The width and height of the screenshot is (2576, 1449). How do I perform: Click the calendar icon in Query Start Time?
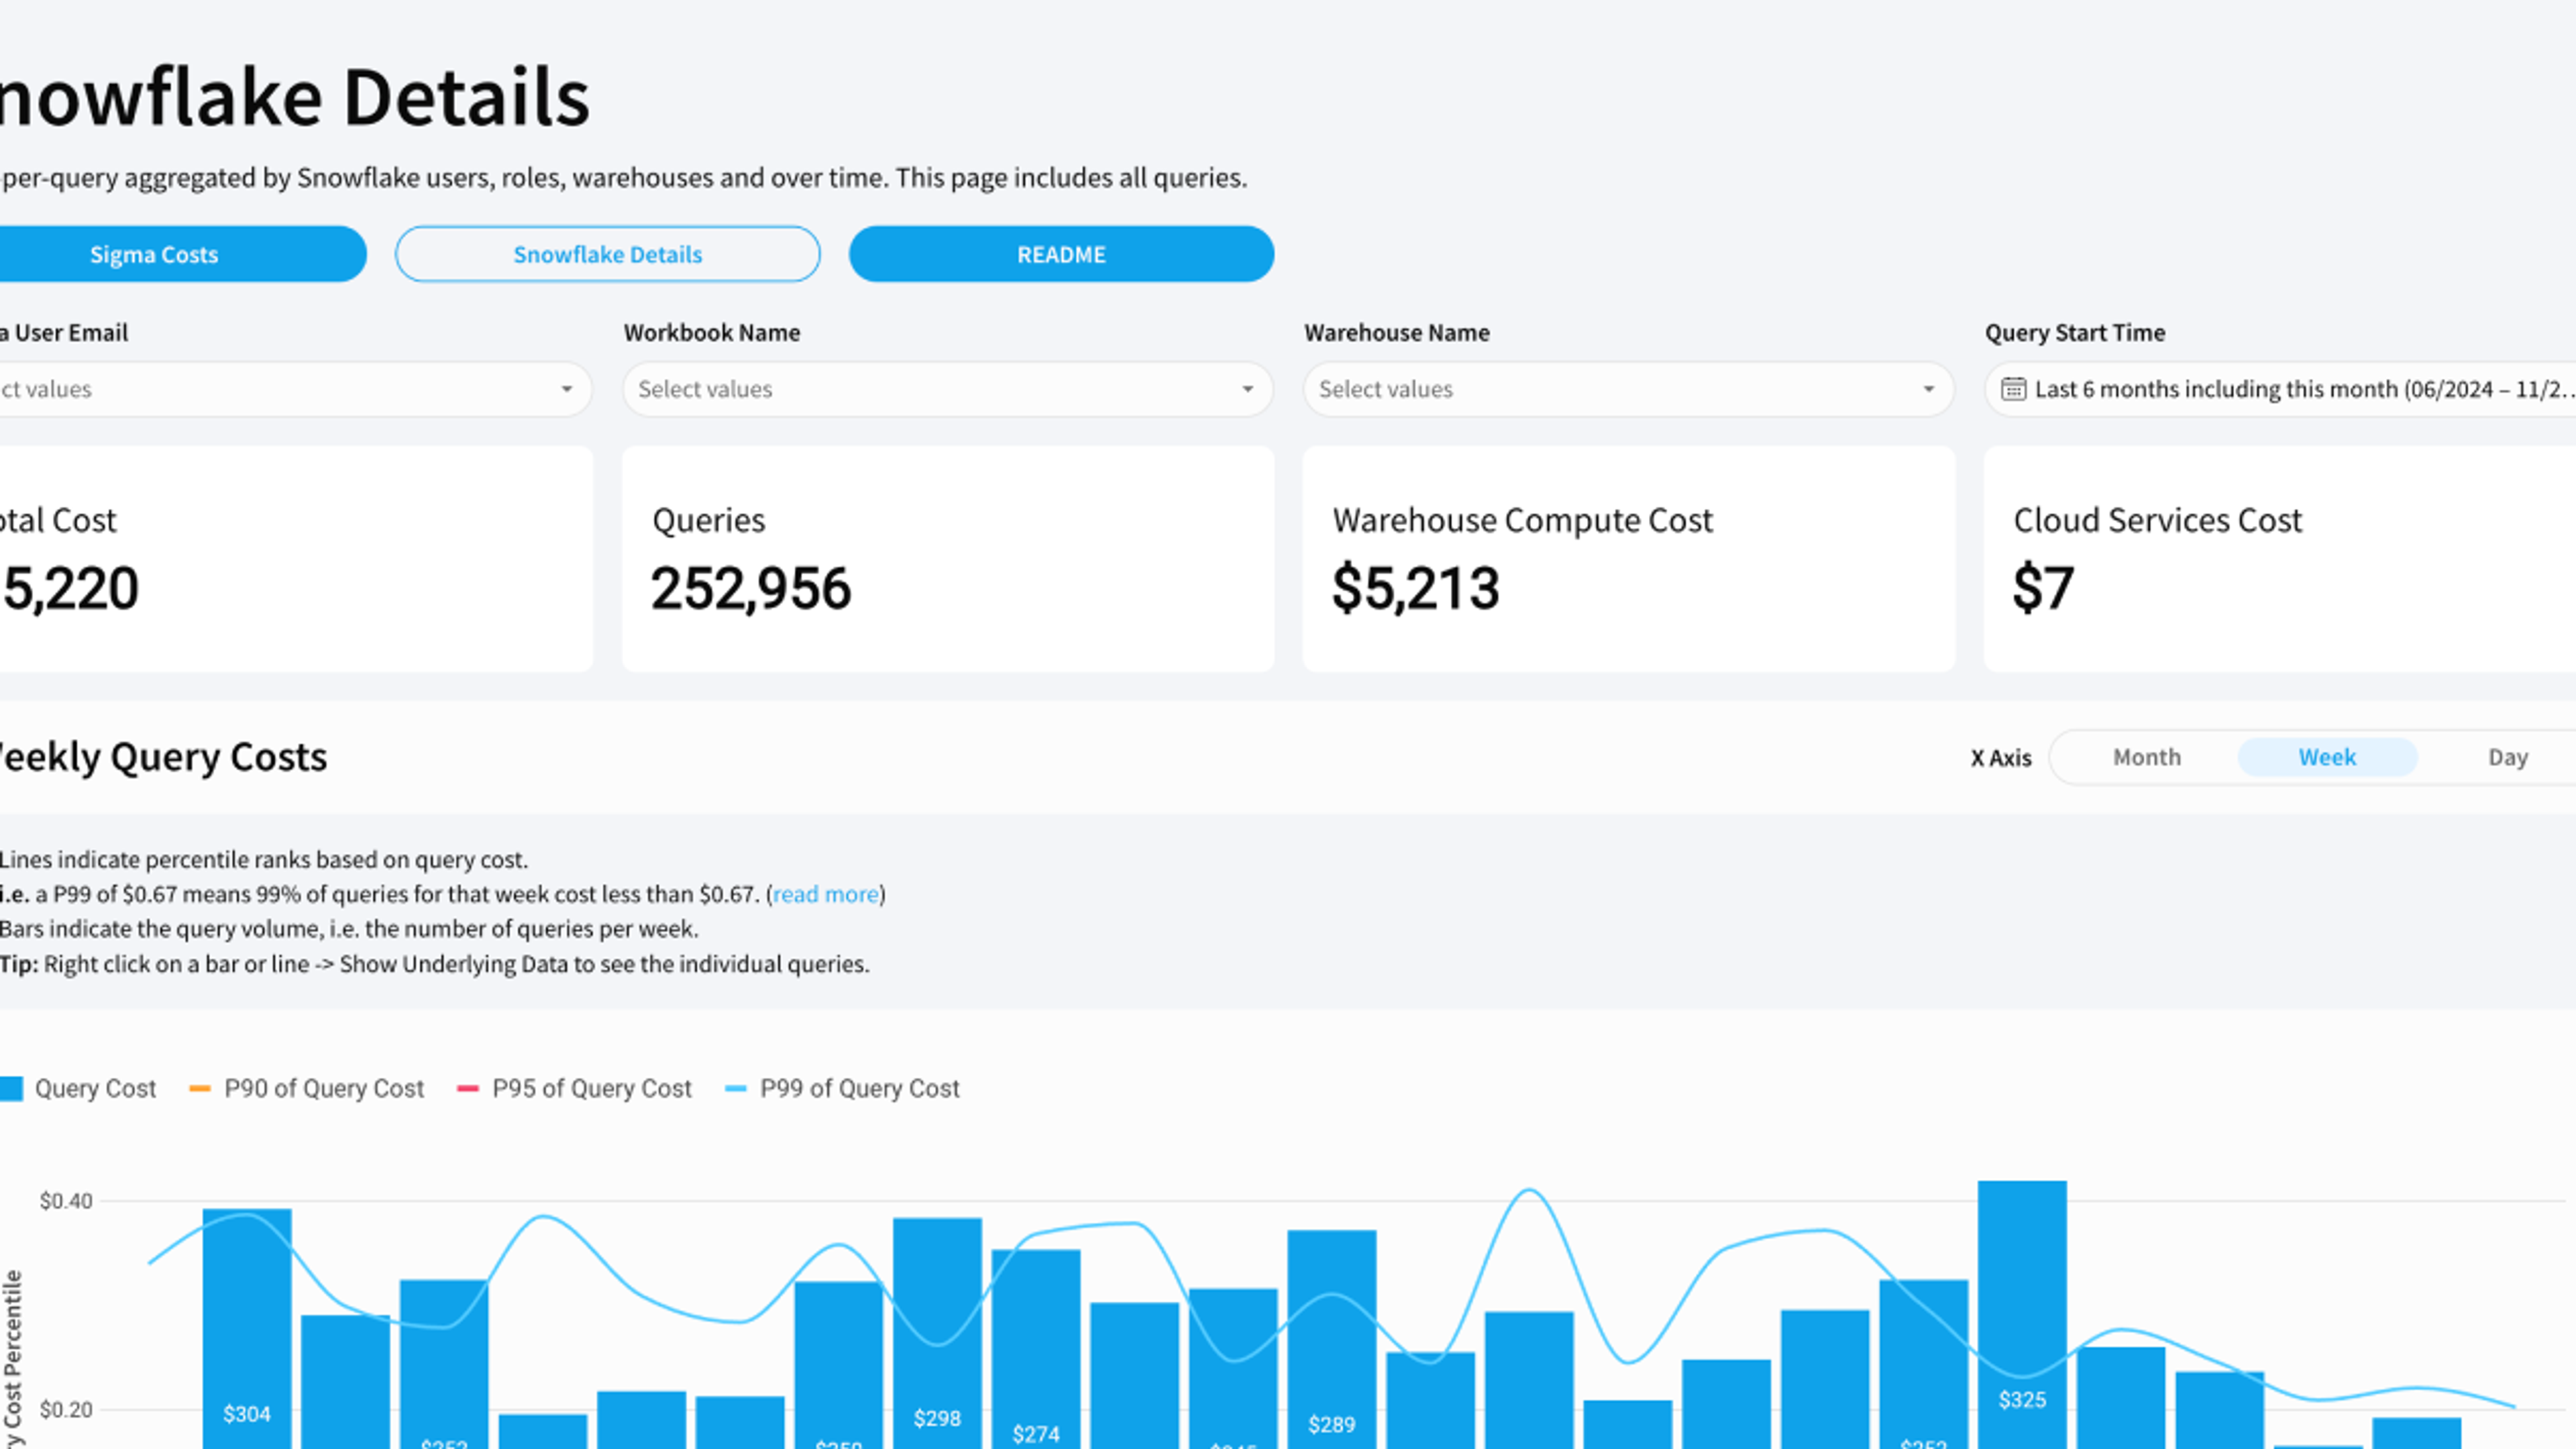[x=2013, y=389]
